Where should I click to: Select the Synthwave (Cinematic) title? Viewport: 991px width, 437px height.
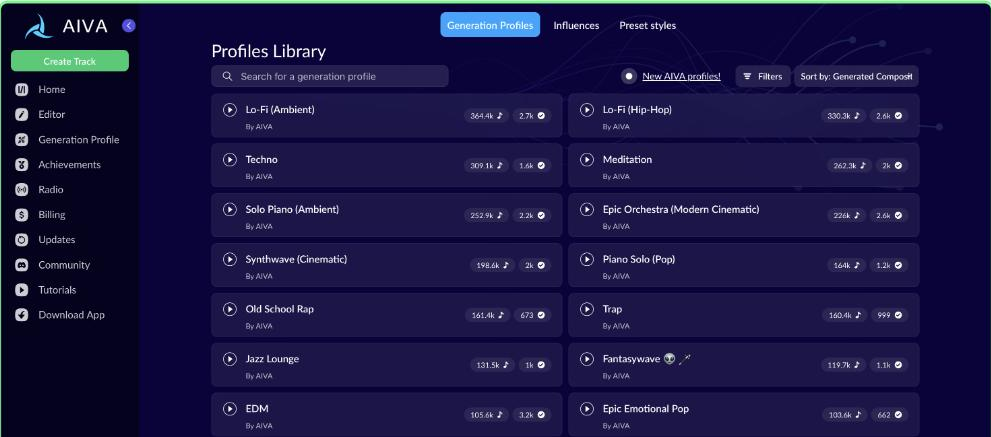tap(296, 259)
